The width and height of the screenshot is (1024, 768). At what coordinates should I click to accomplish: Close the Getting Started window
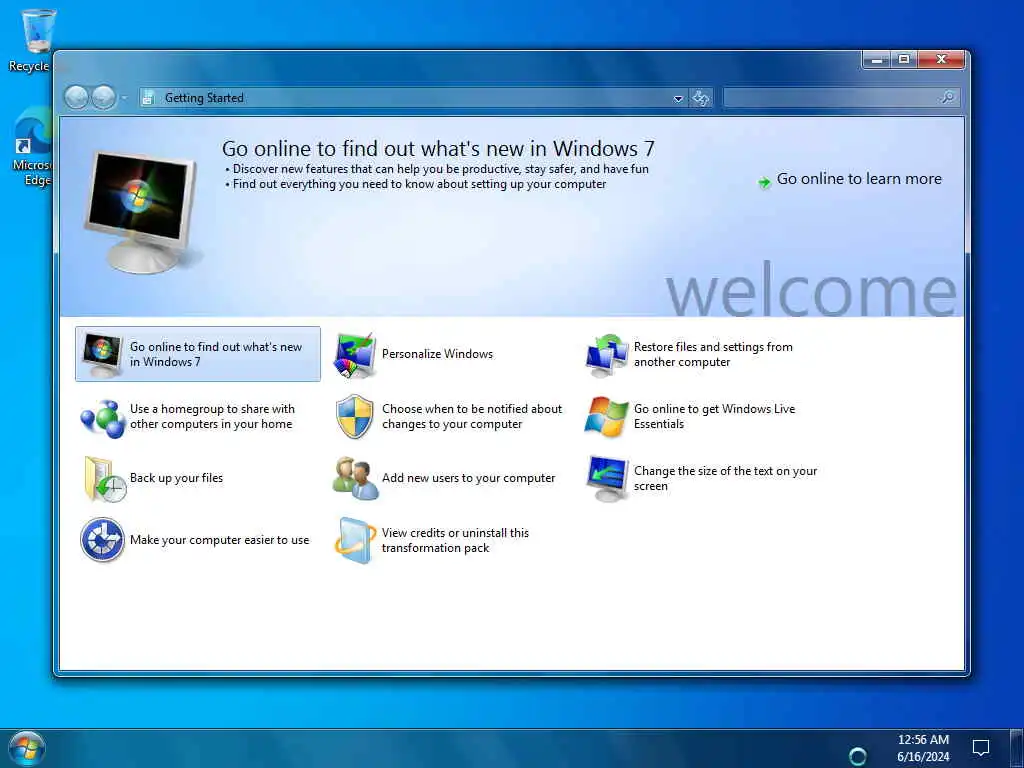coord(941,60)
